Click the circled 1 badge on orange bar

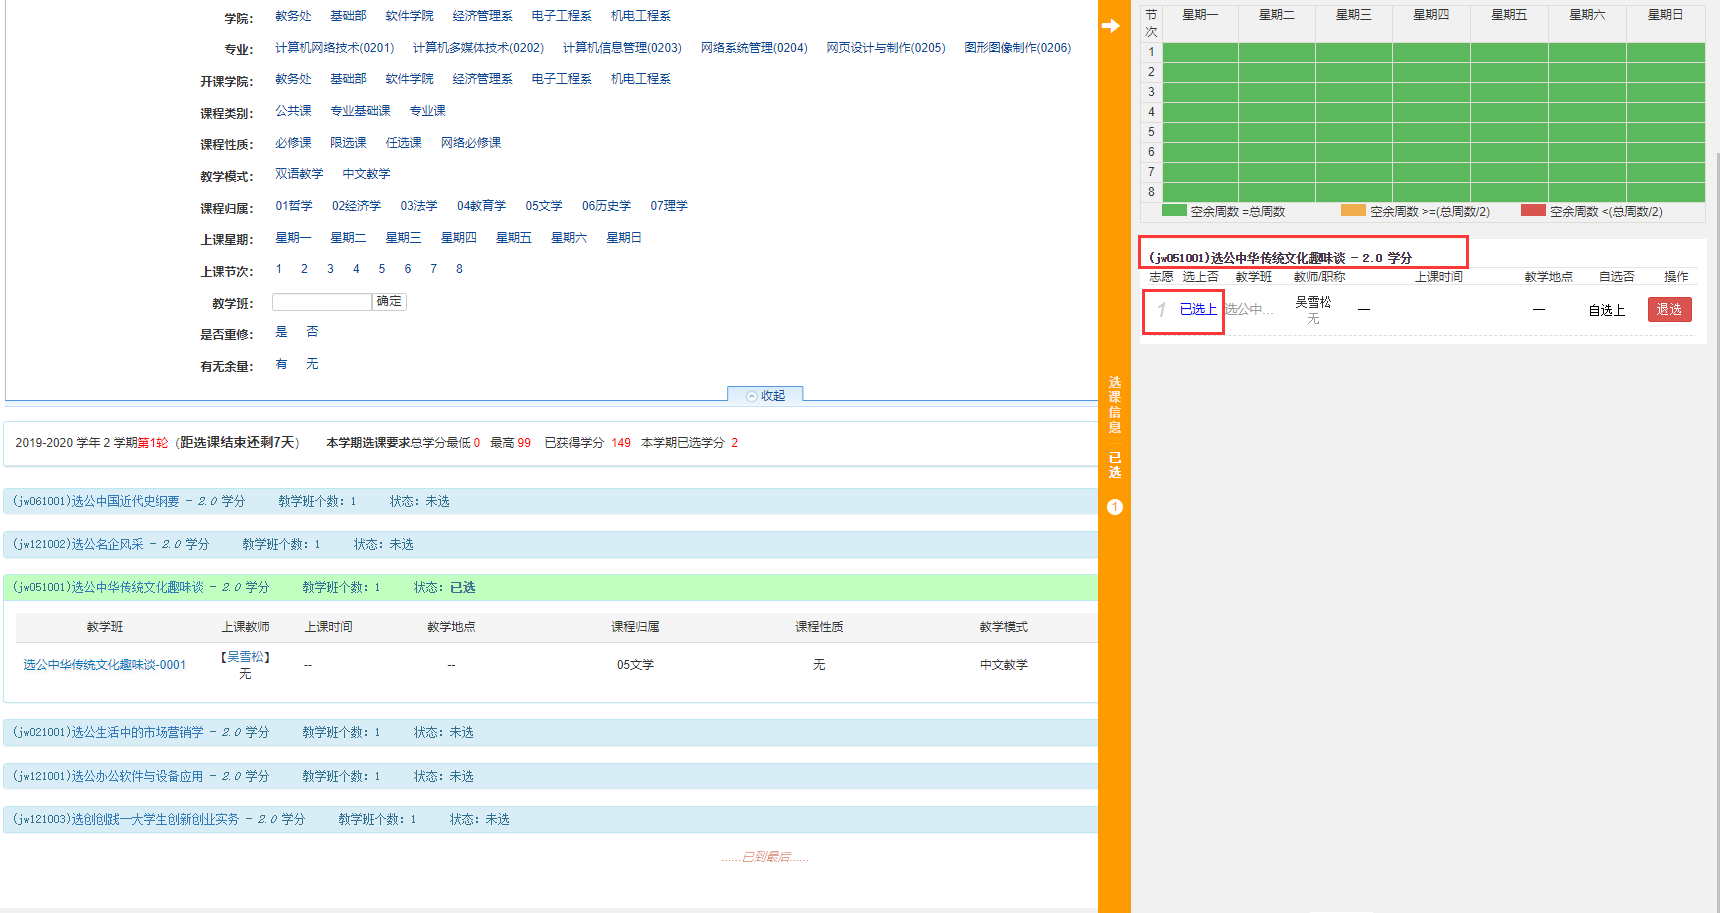[1115, 507]
